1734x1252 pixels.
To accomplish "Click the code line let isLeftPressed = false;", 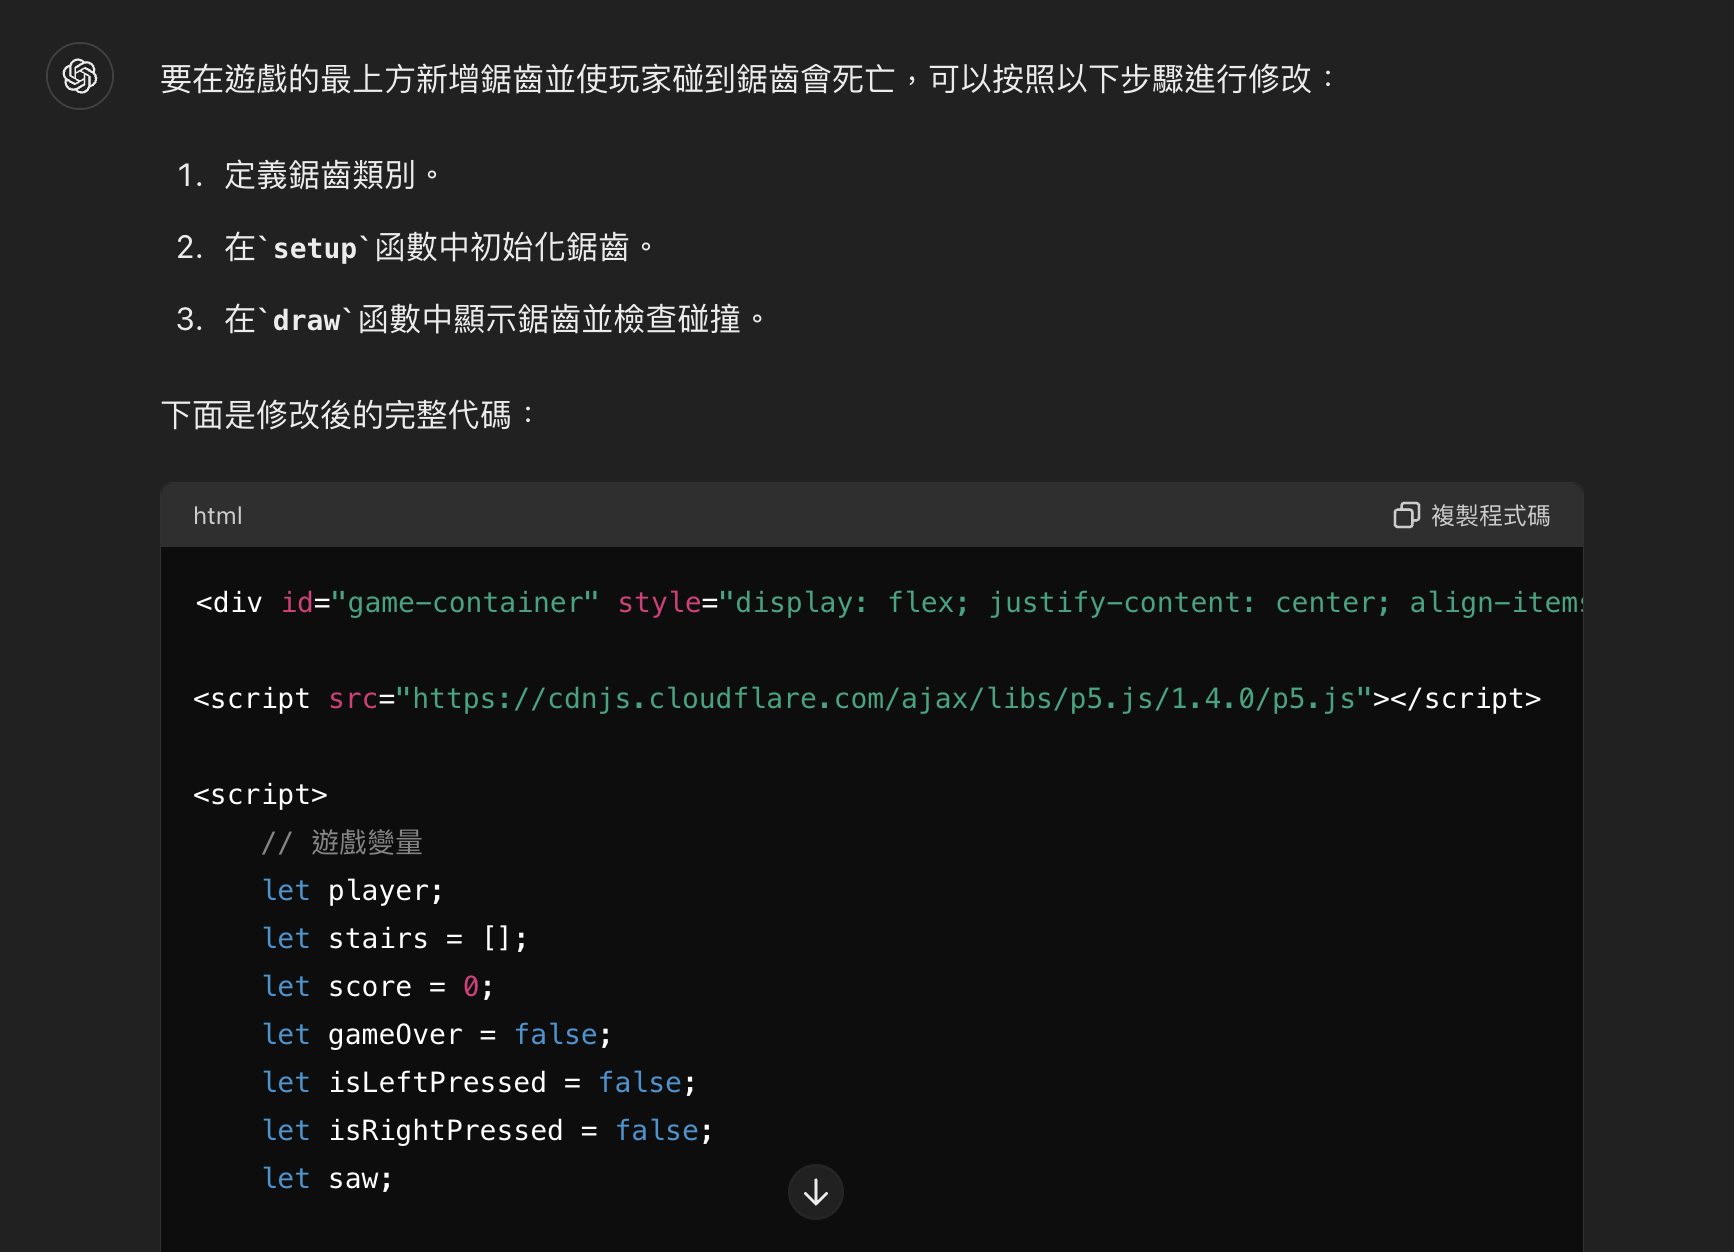I will (x=479, y=1082).
